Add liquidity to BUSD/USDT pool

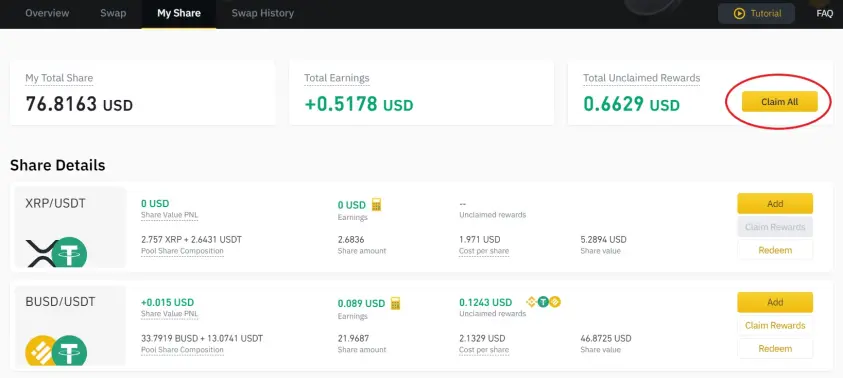775,302
